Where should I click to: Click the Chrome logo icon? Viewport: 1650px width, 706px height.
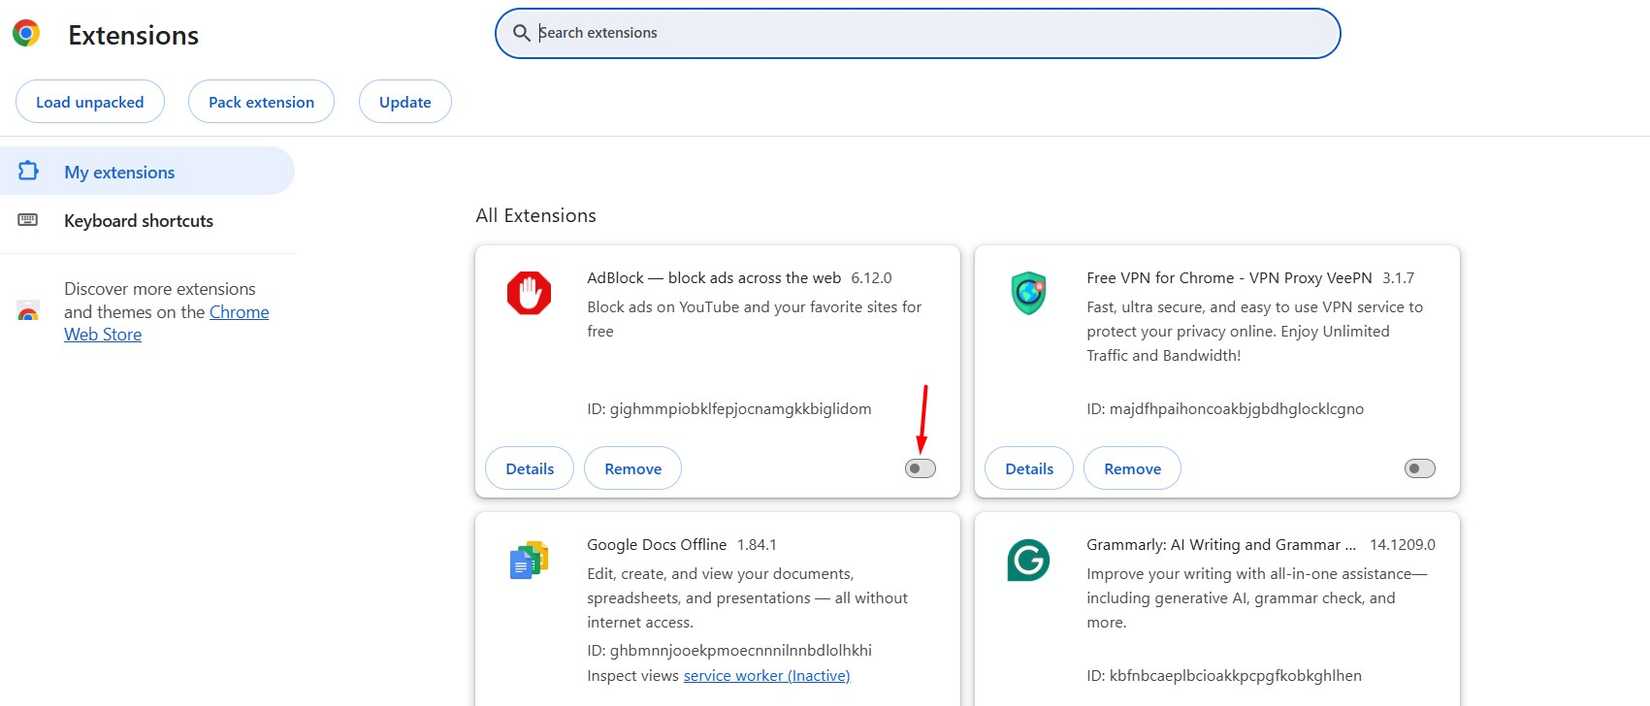pos(27,34)
